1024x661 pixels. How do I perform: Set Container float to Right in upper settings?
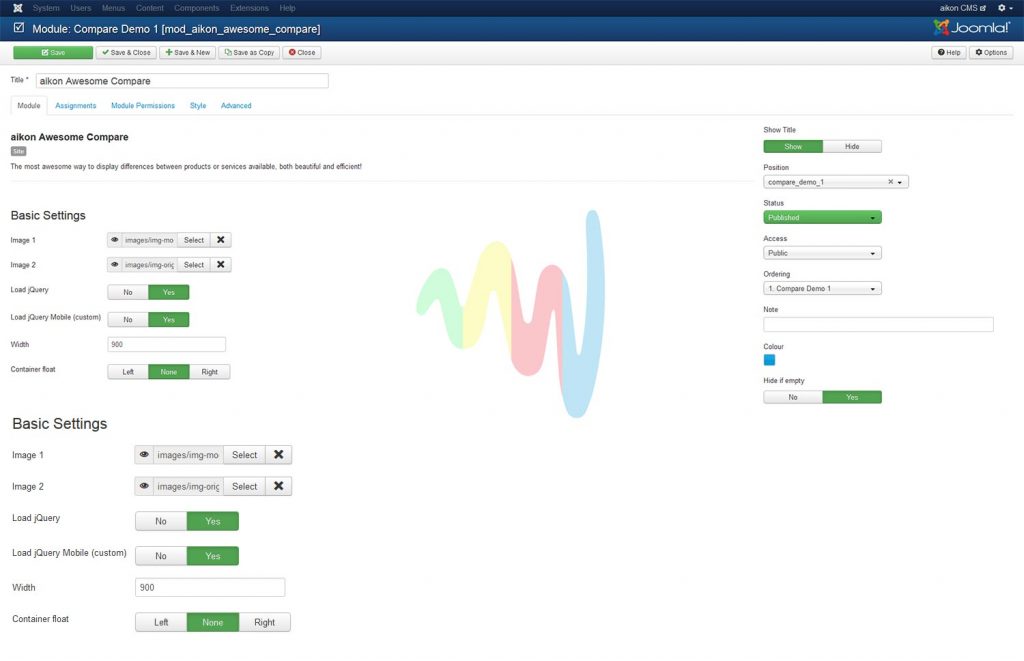click(210, 372)
